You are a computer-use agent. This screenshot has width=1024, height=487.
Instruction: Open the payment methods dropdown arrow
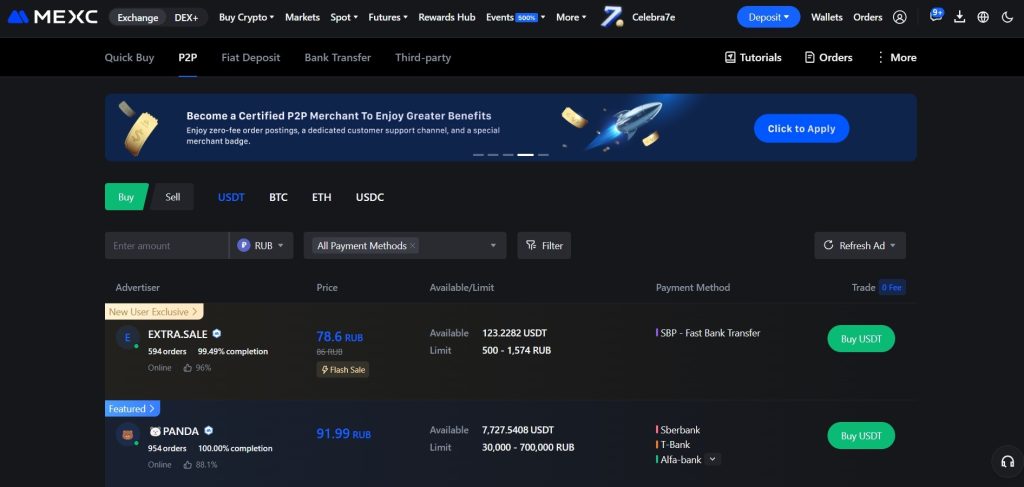(x=493, y=245)
